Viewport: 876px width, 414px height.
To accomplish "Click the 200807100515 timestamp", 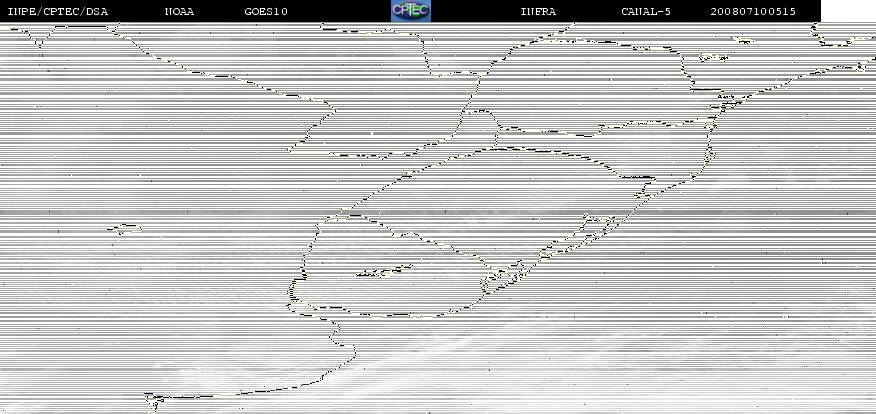I will click(753, 11).
